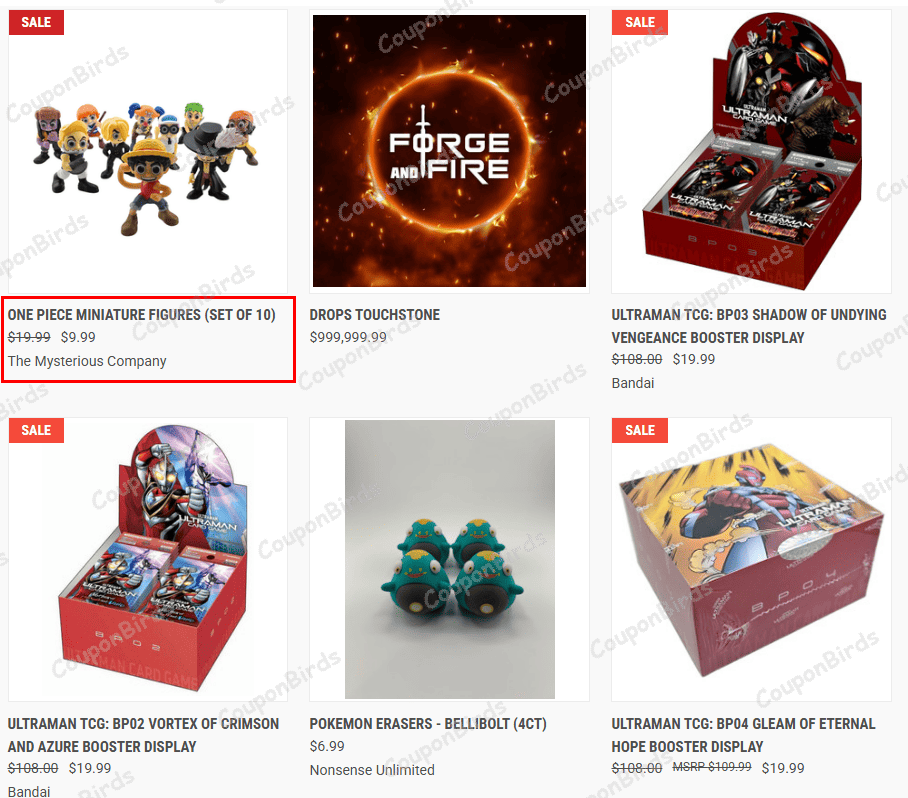The width and height of the screenshot is (908, 798).
Task: Open One Piece Miniature Figures title link
Action: (x=141, y=314)
